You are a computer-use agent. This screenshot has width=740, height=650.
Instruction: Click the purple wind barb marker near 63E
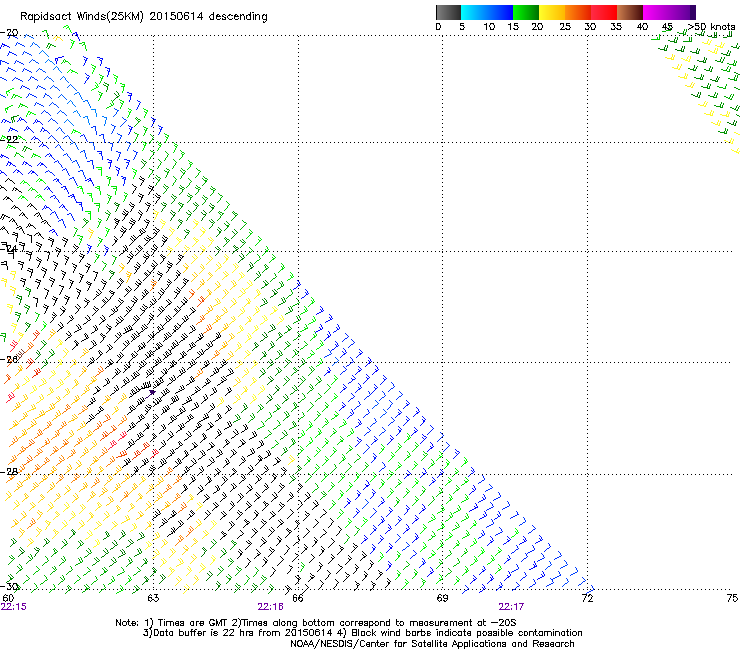click(x=151, y=393)
